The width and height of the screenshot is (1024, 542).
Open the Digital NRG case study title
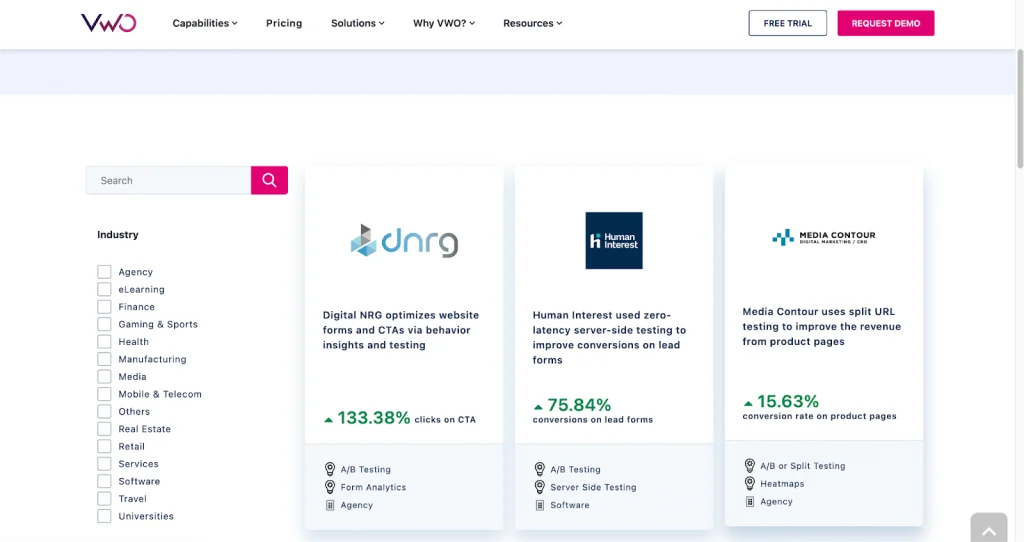coord(401,330)
